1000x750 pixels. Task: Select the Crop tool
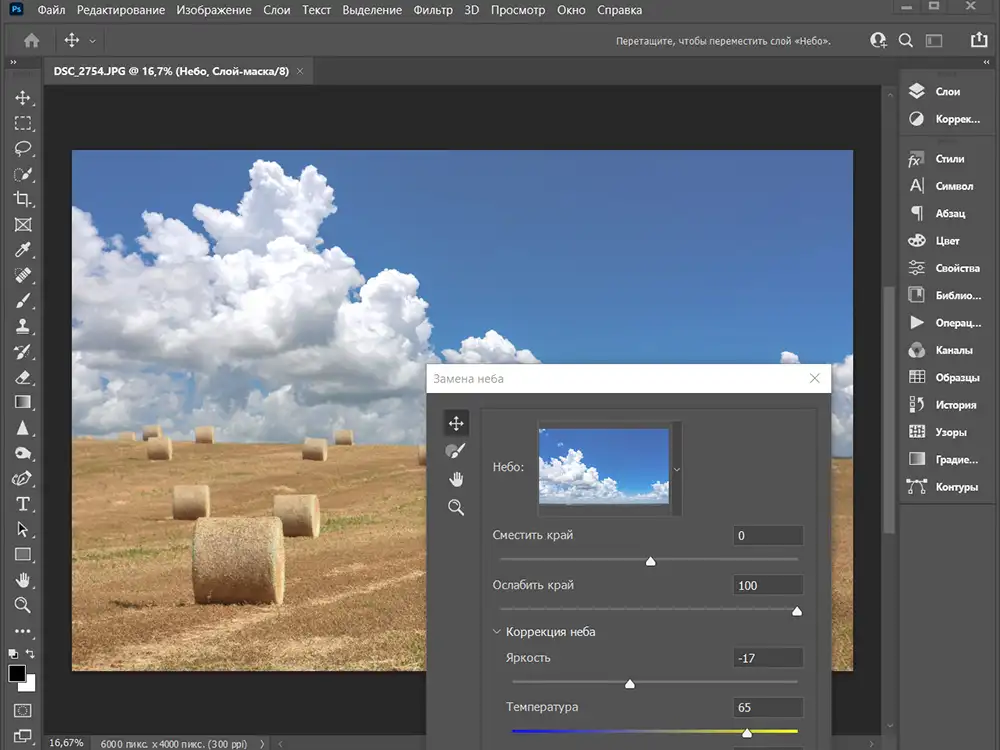tap(23, 199)
